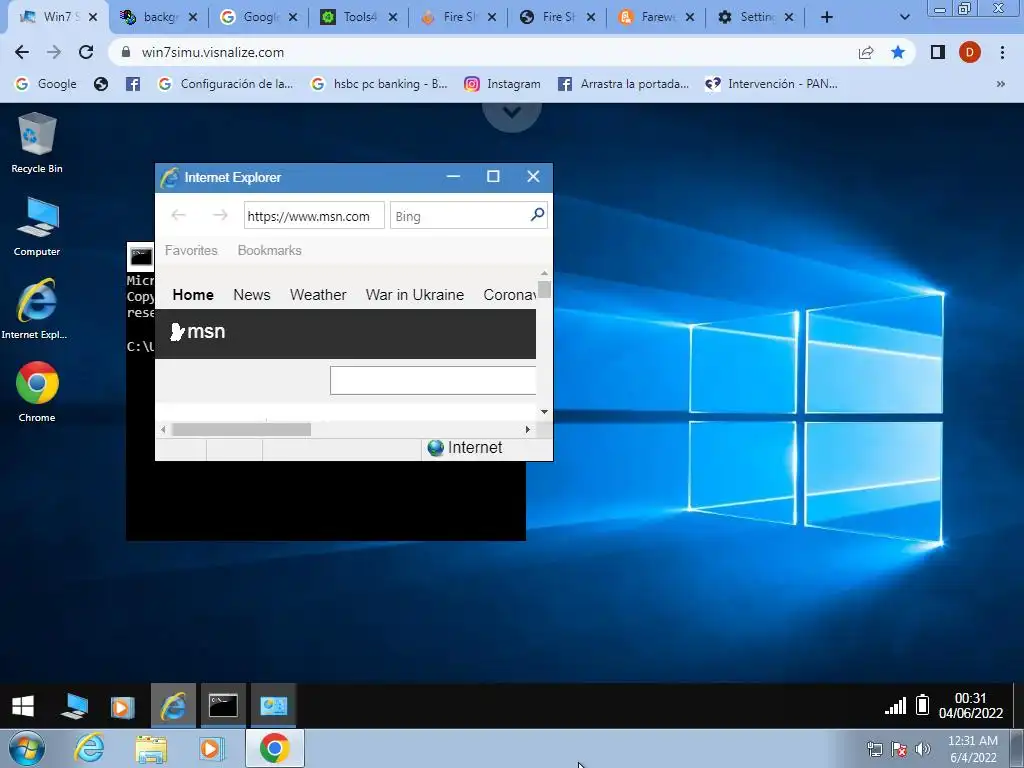Open Chrome three-dot menu
Screen dimensions: 1024x768
(1002, 52)
